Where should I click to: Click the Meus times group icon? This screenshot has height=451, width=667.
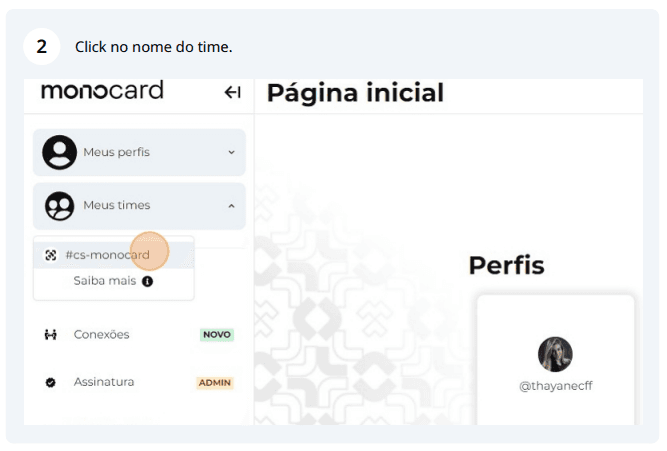tap(60, 206)
